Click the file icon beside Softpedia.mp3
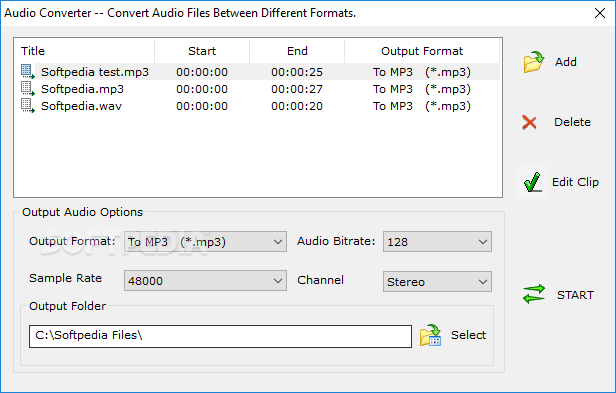Screen dimensions: 616x393 [x=28, y=89]
